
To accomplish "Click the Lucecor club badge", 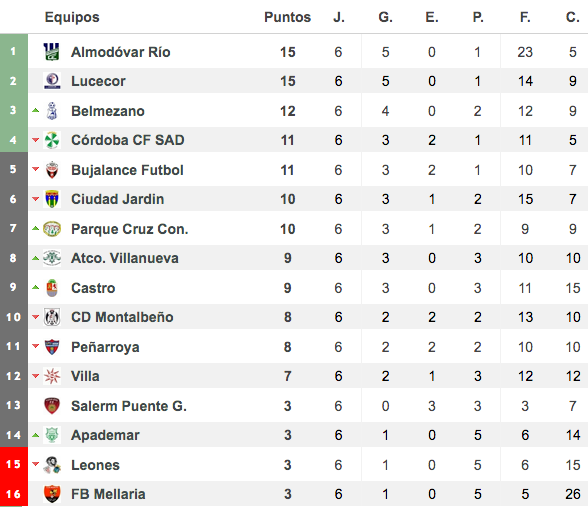I will point(52,81).
